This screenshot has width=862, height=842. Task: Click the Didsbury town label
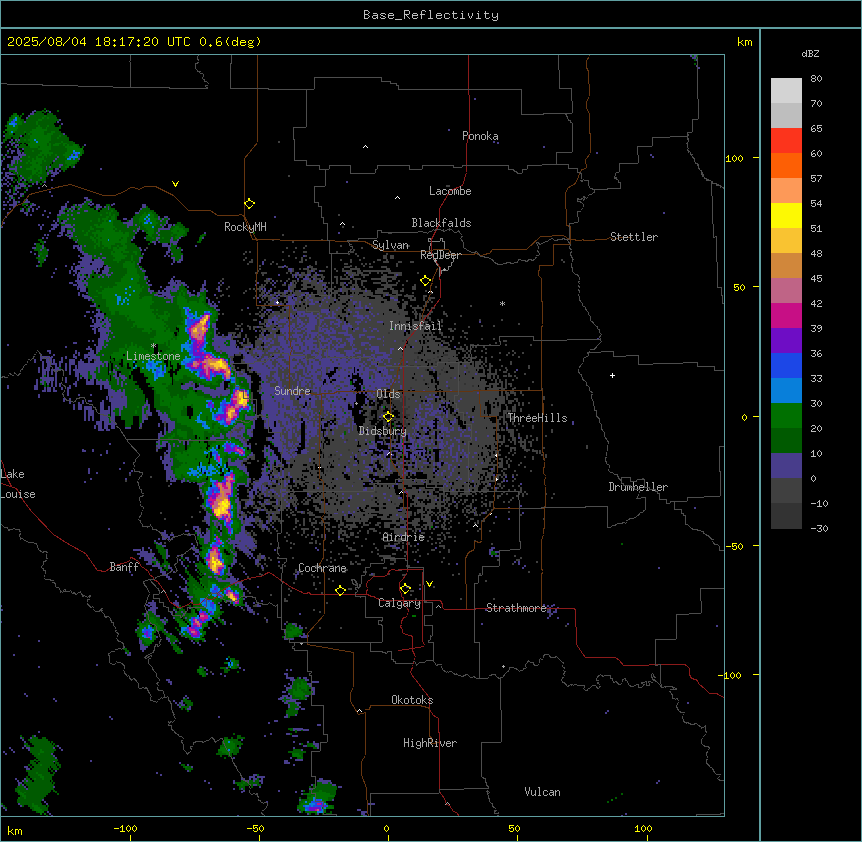[382, 431]
